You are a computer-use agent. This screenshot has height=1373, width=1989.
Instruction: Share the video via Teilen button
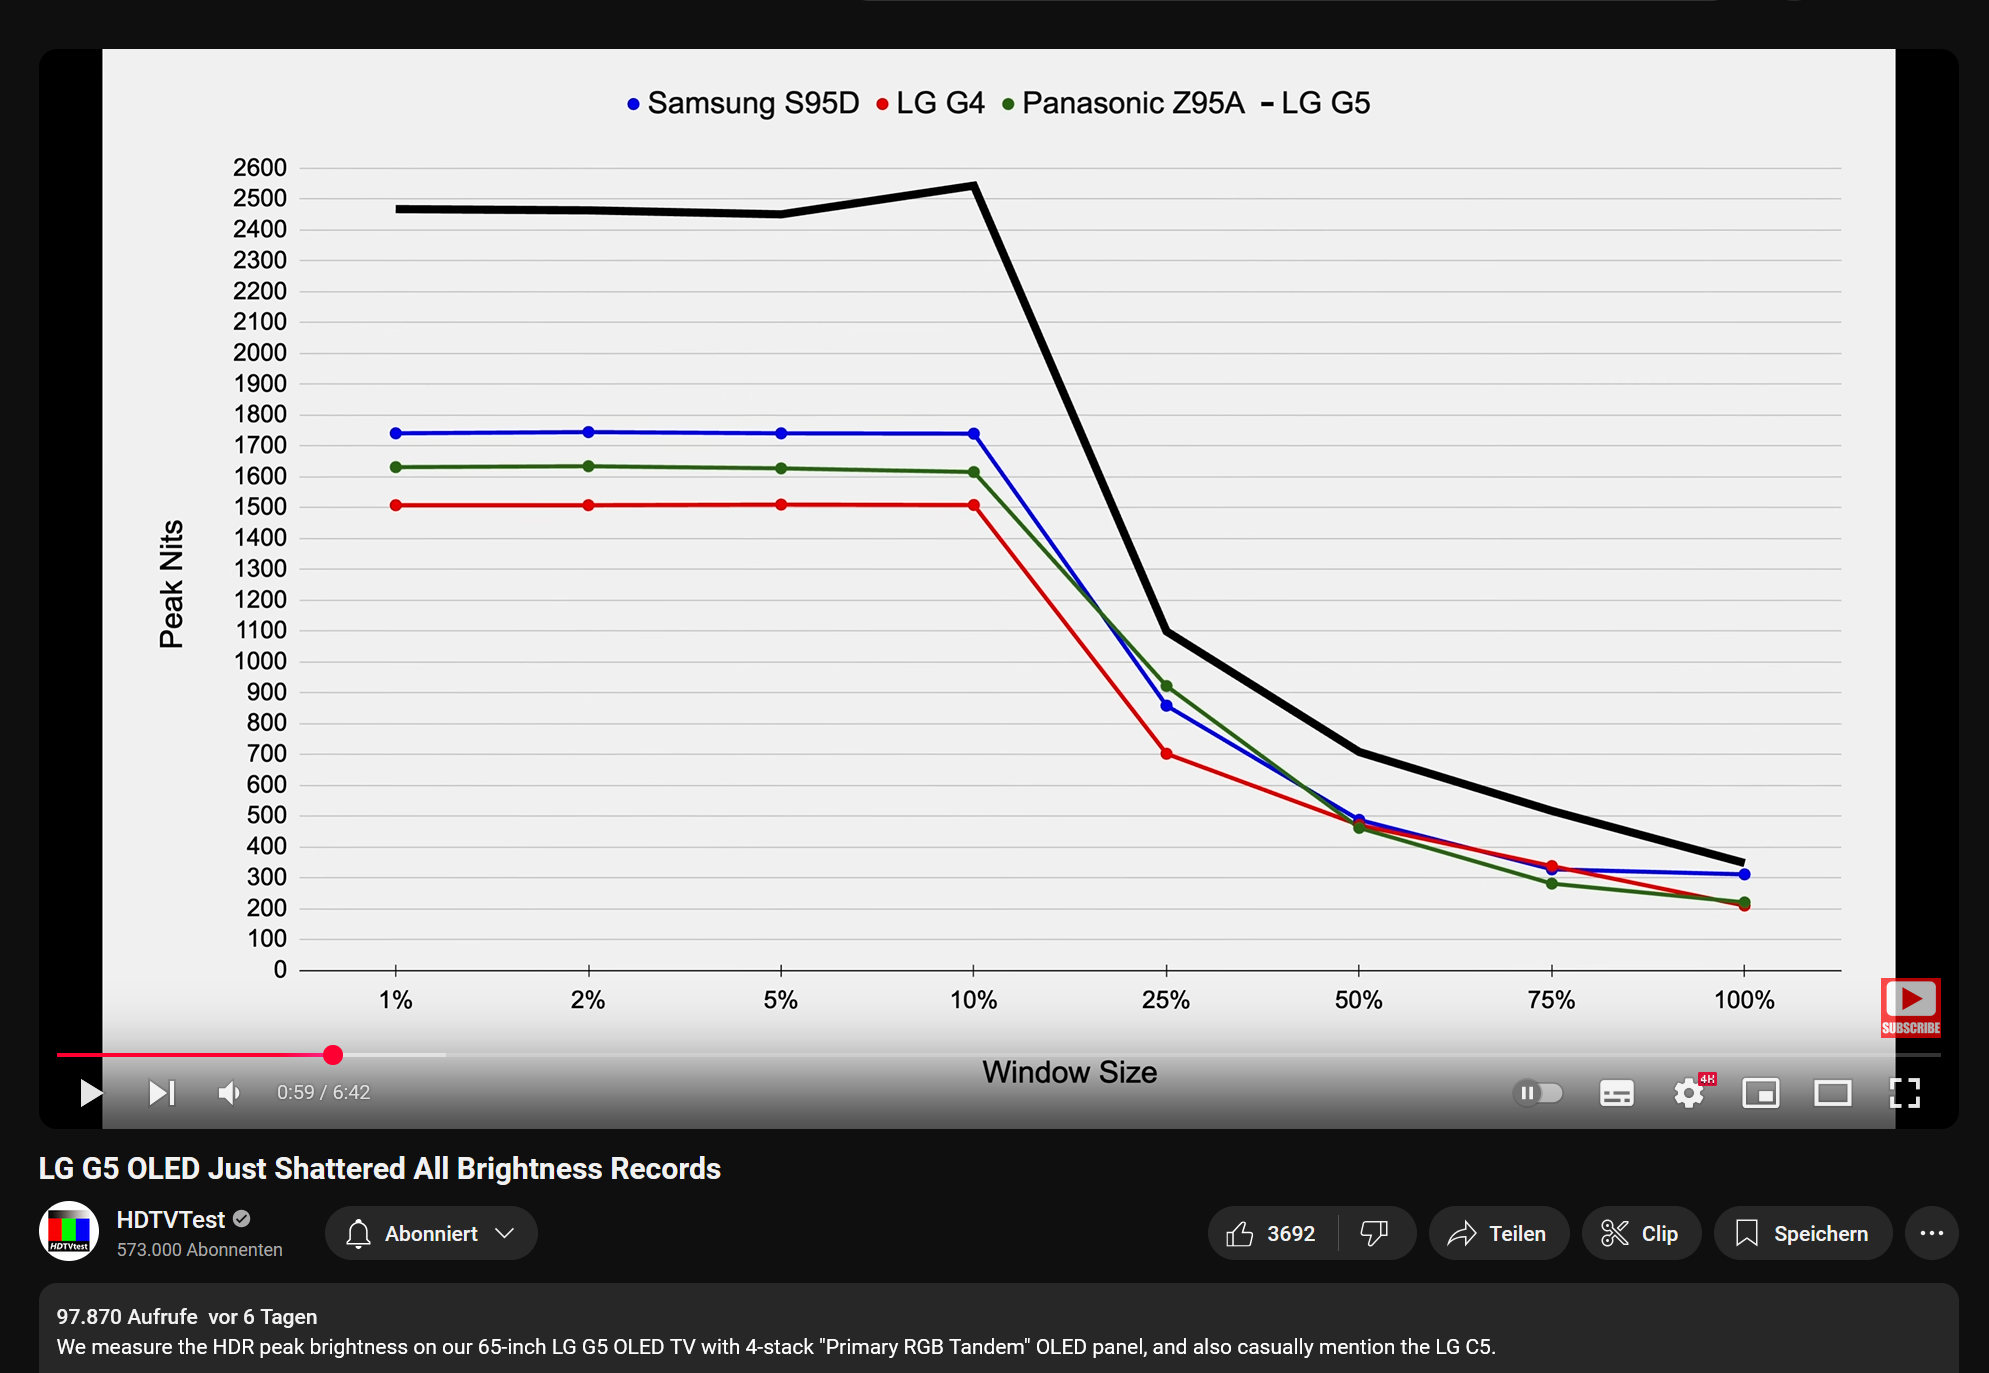[x=1498, y=1233]
